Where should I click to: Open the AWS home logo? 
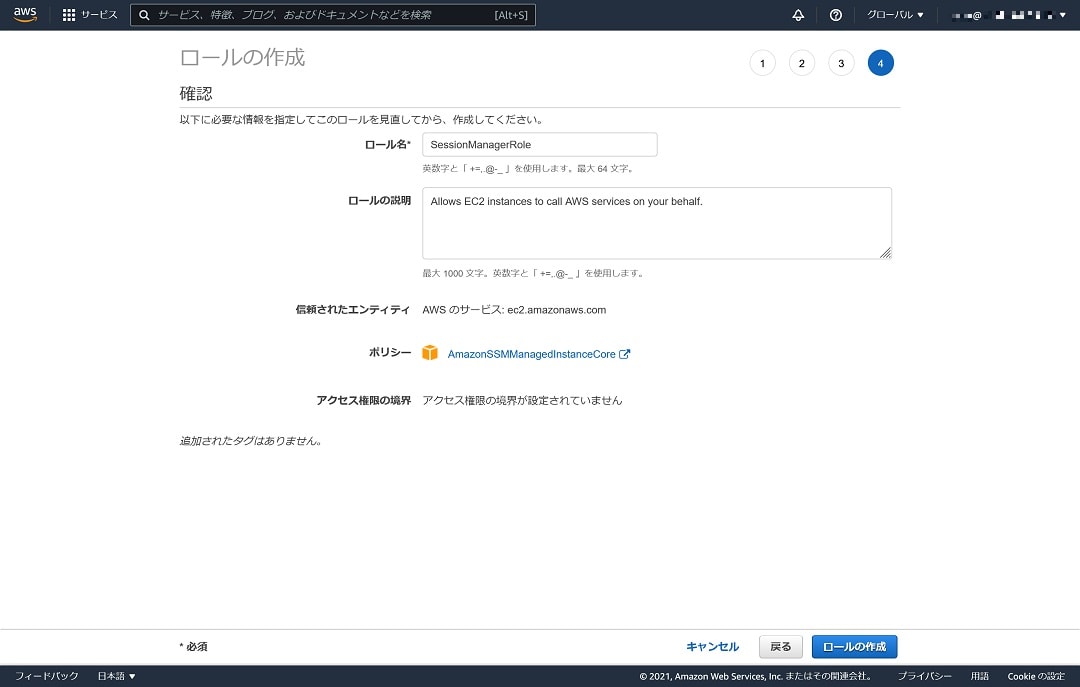pos(25,14)
